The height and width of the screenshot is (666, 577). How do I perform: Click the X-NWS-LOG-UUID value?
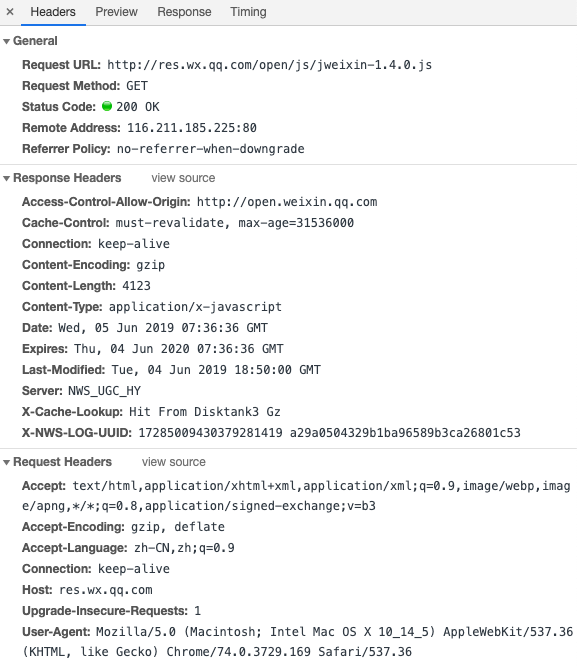(329, 433)
